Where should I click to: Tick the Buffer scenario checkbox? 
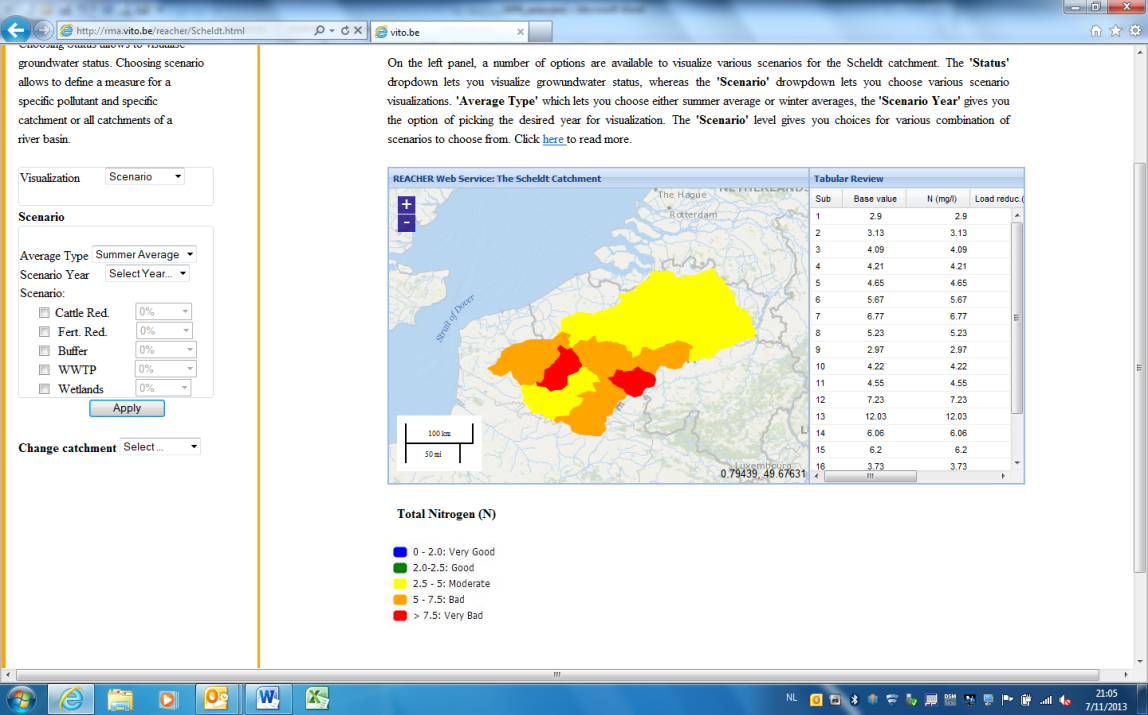(44, 351)
